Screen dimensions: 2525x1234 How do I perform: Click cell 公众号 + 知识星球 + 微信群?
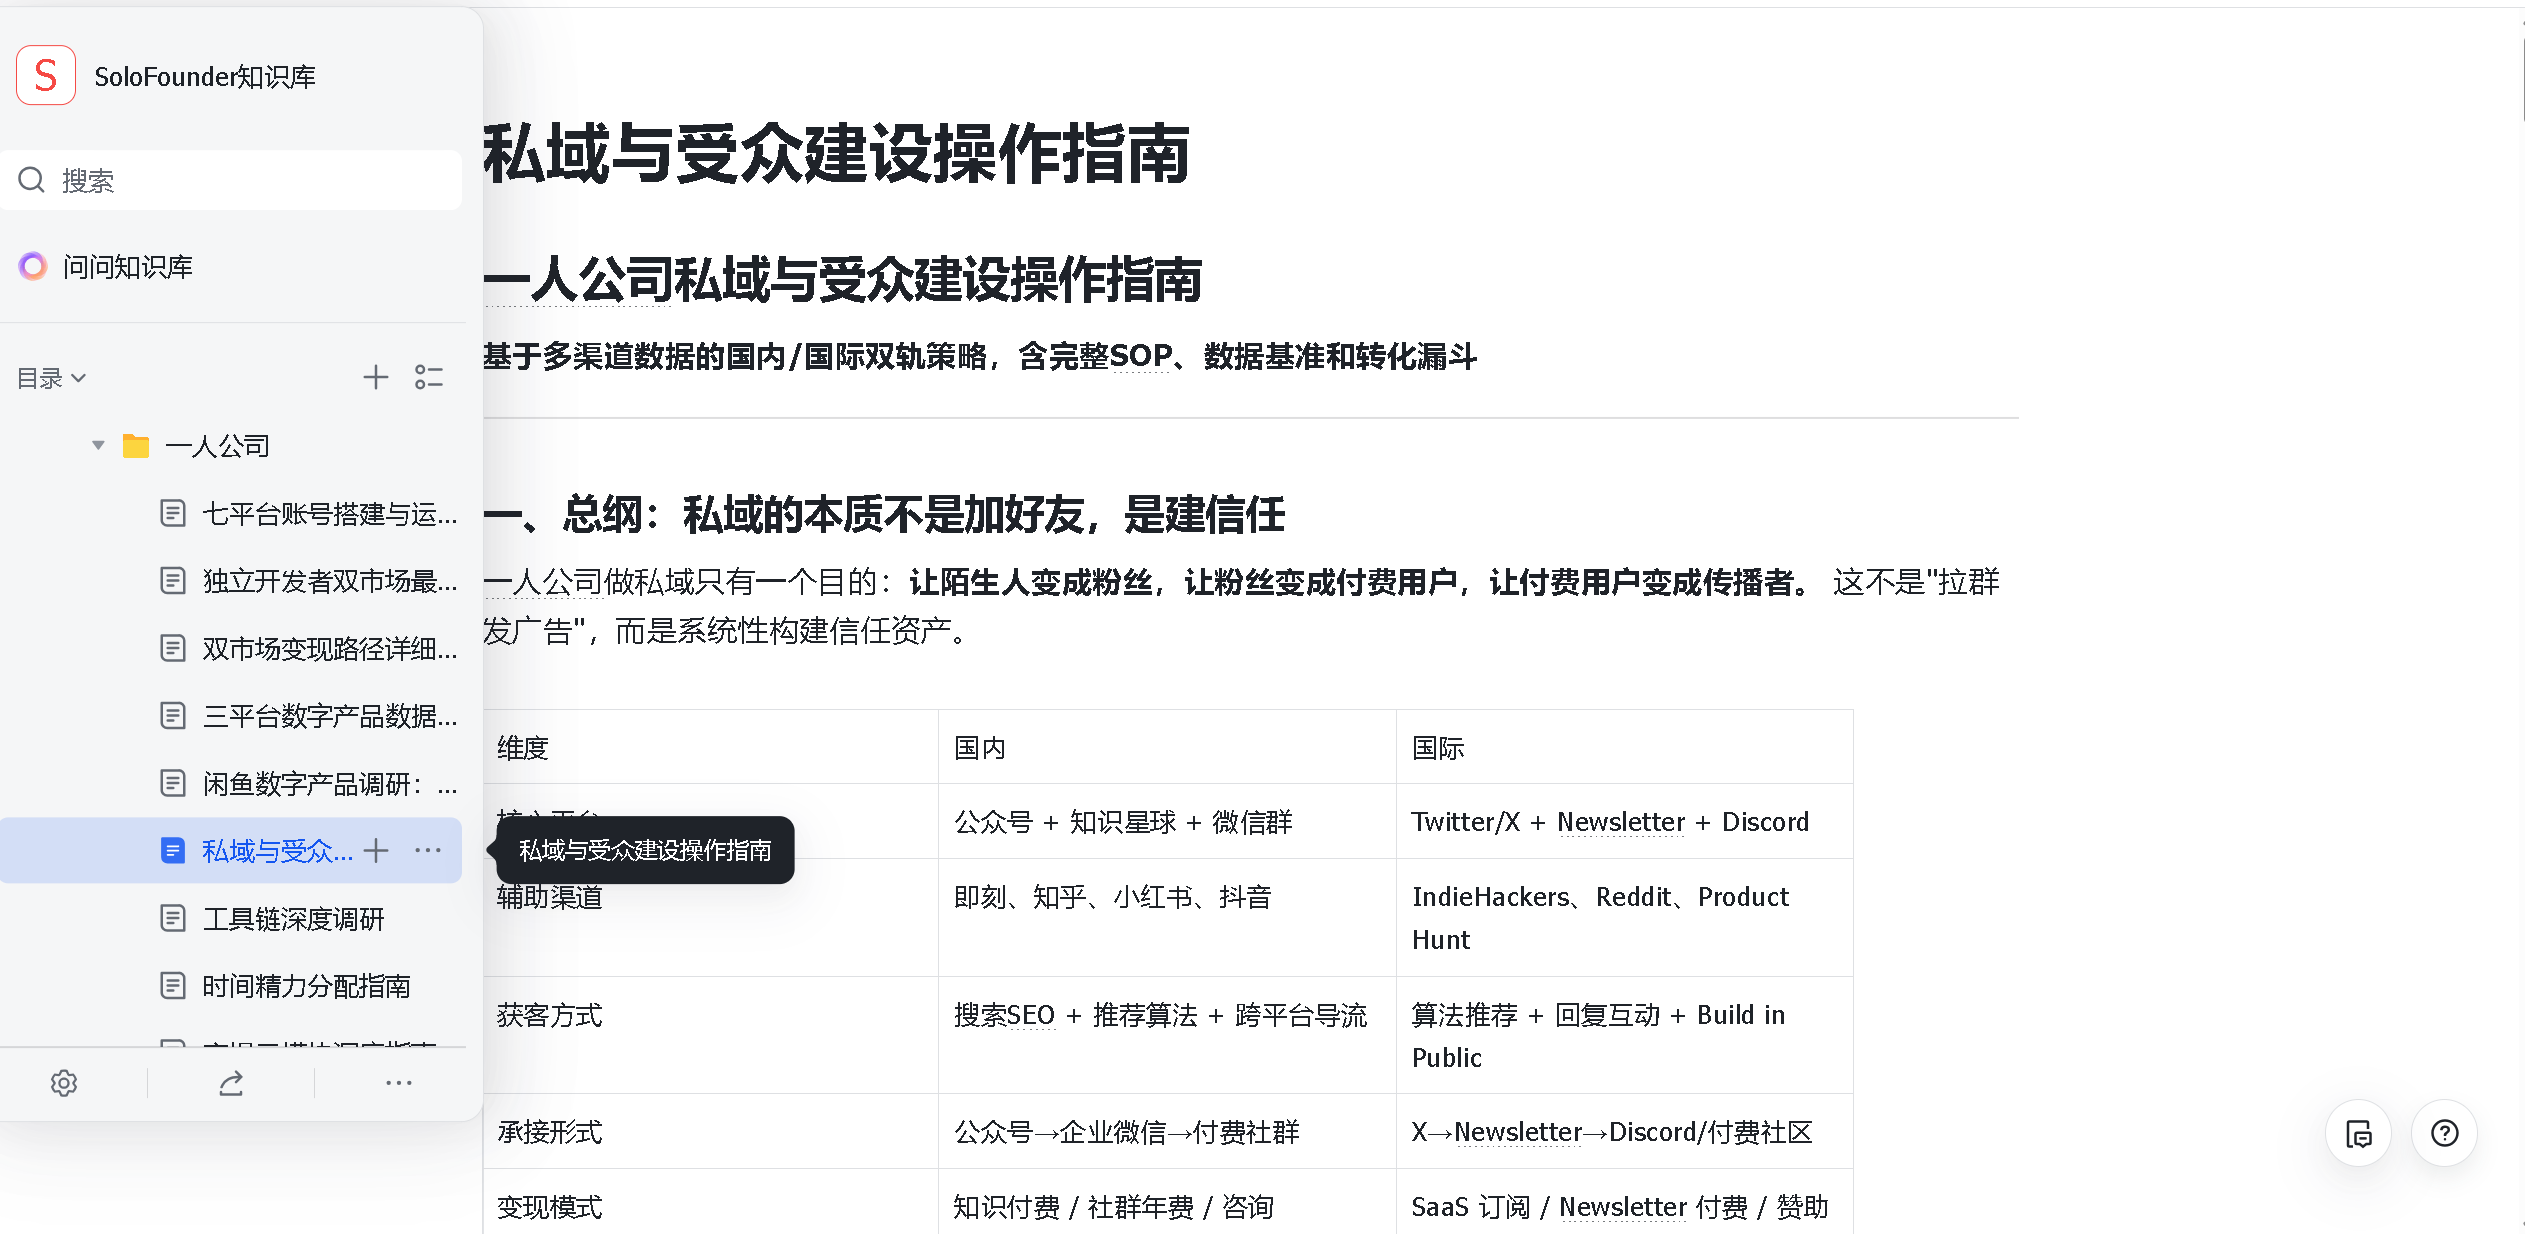tap(1167, 822)
